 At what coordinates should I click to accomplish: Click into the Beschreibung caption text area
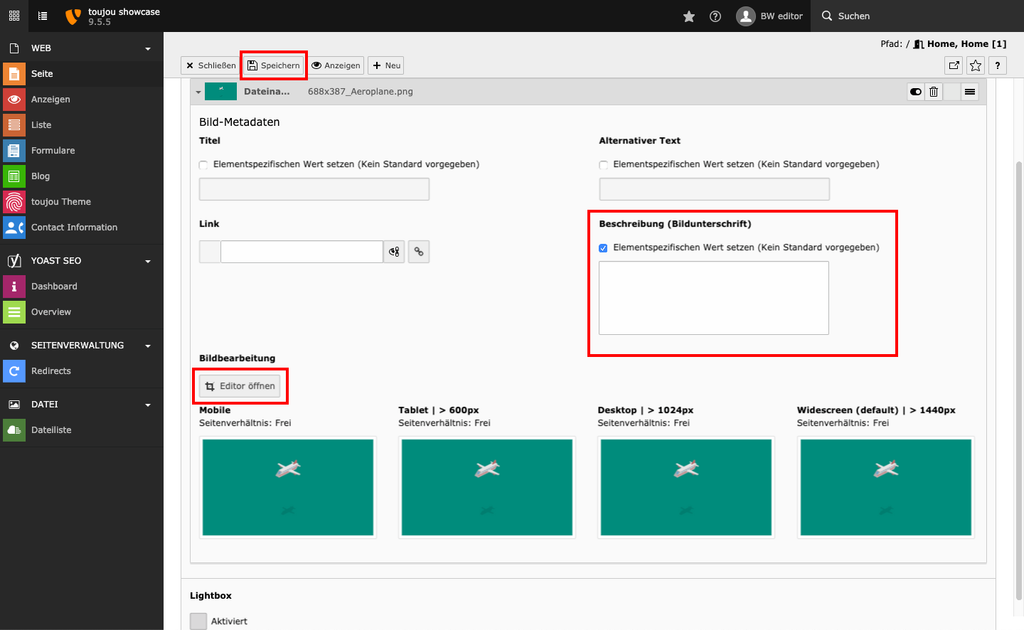(x=713, y=298)
